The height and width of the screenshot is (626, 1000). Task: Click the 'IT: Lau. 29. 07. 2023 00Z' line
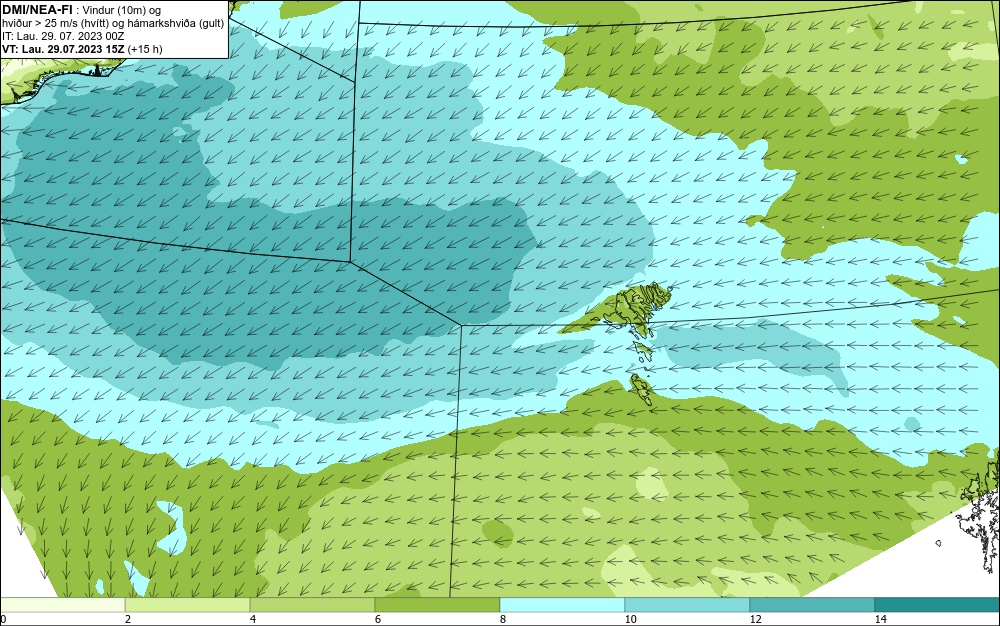[63, 36]
